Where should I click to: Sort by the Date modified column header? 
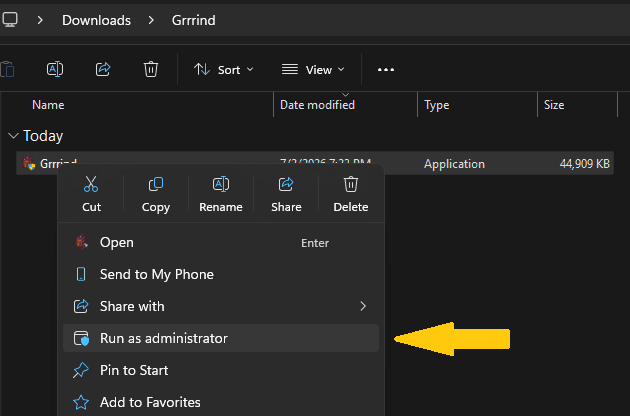pyautogui.click(x=317, y=105)
